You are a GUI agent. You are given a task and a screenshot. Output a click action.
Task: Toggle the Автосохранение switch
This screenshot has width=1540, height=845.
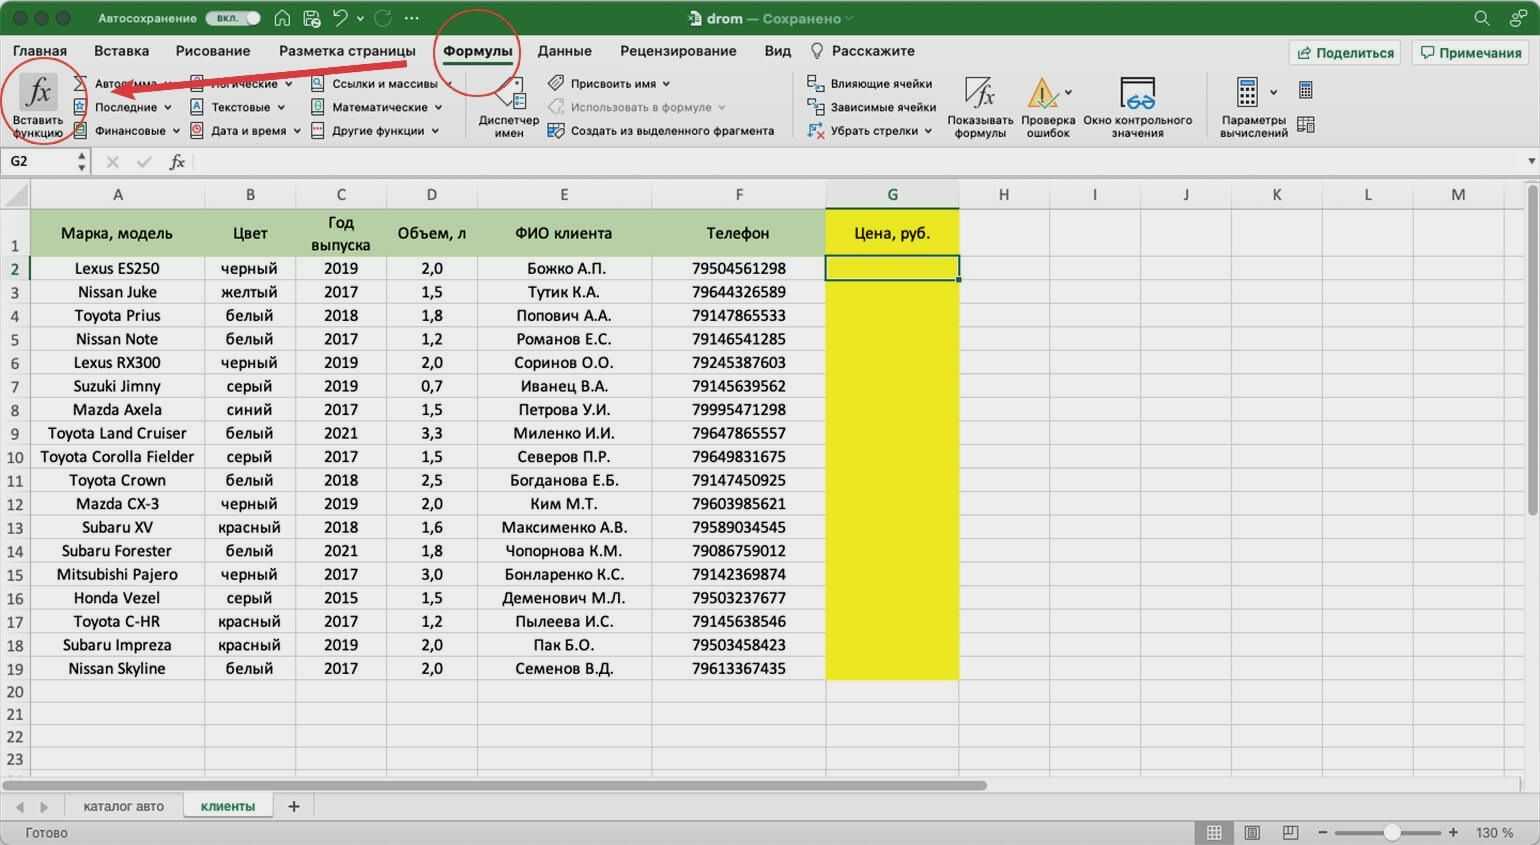[232, 18]
